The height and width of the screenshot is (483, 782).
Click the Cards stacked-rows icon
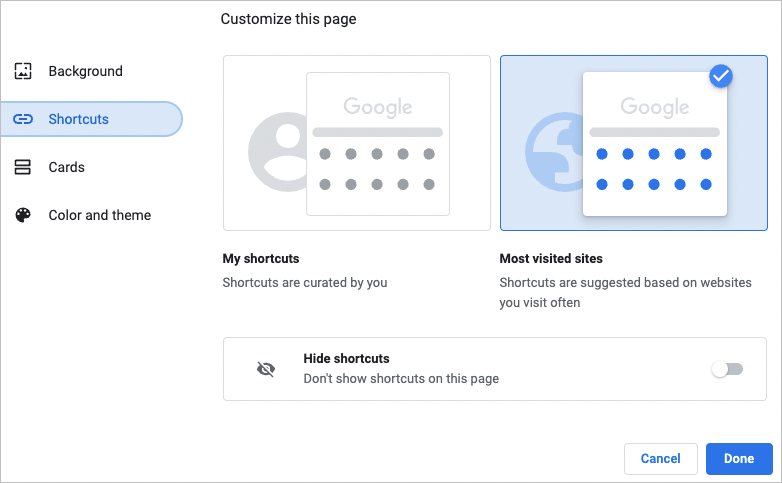pos(23,168)
